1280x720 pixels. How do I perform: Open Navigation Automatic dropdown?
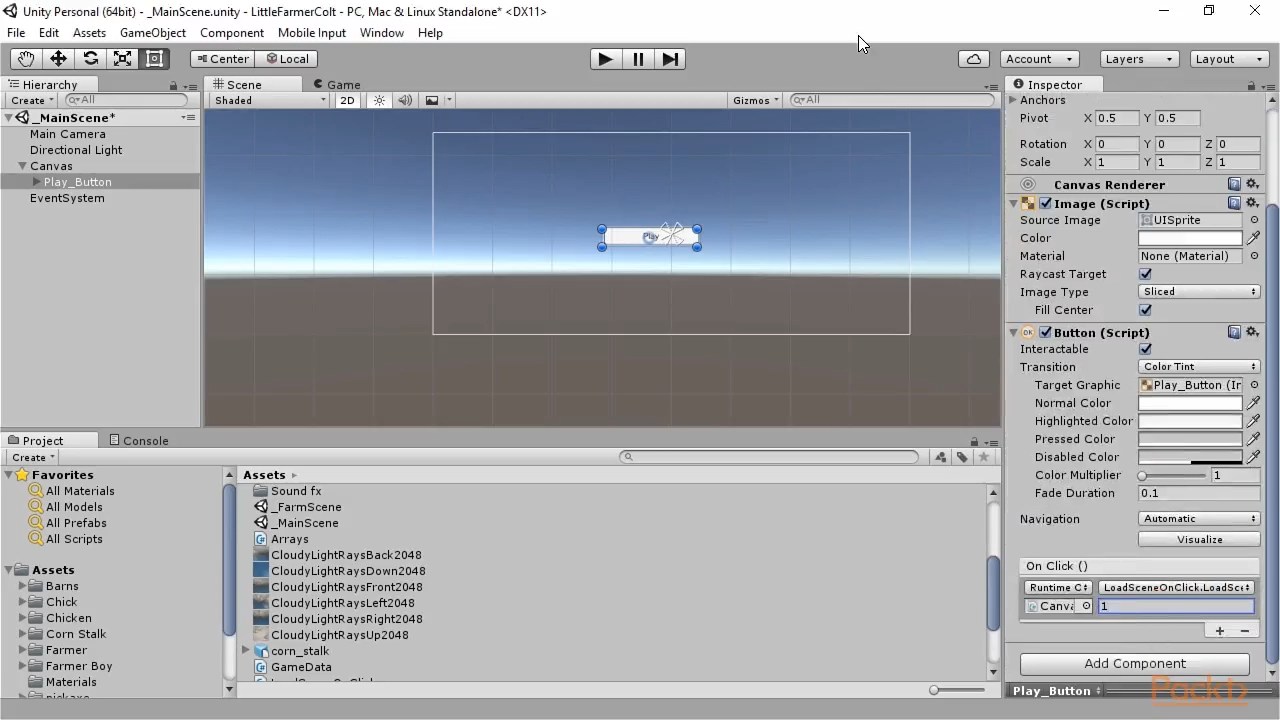(1199, 519)
